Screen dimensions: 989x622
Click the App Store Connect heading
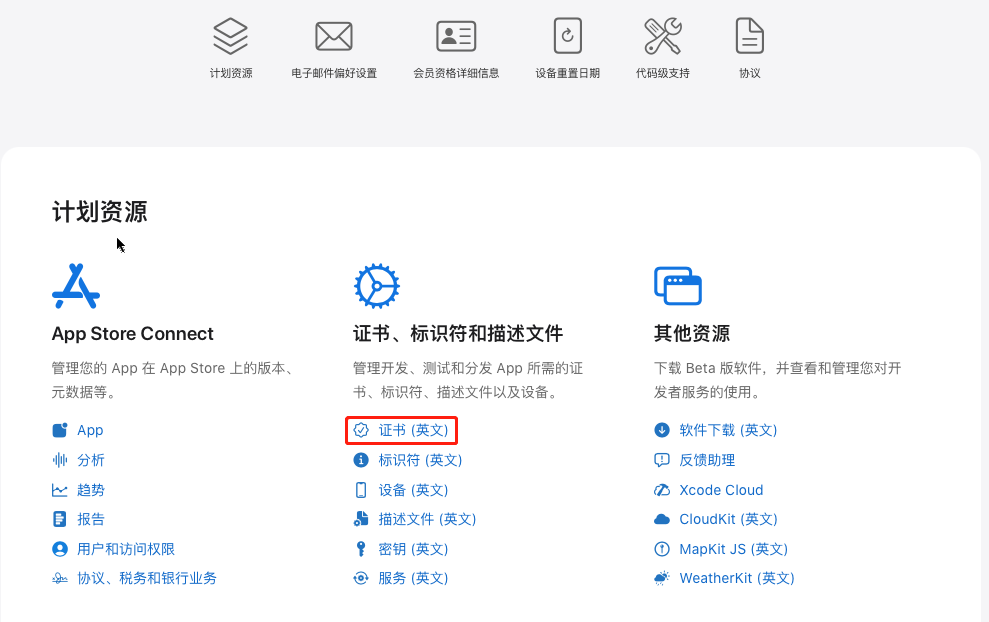(133, 334)
